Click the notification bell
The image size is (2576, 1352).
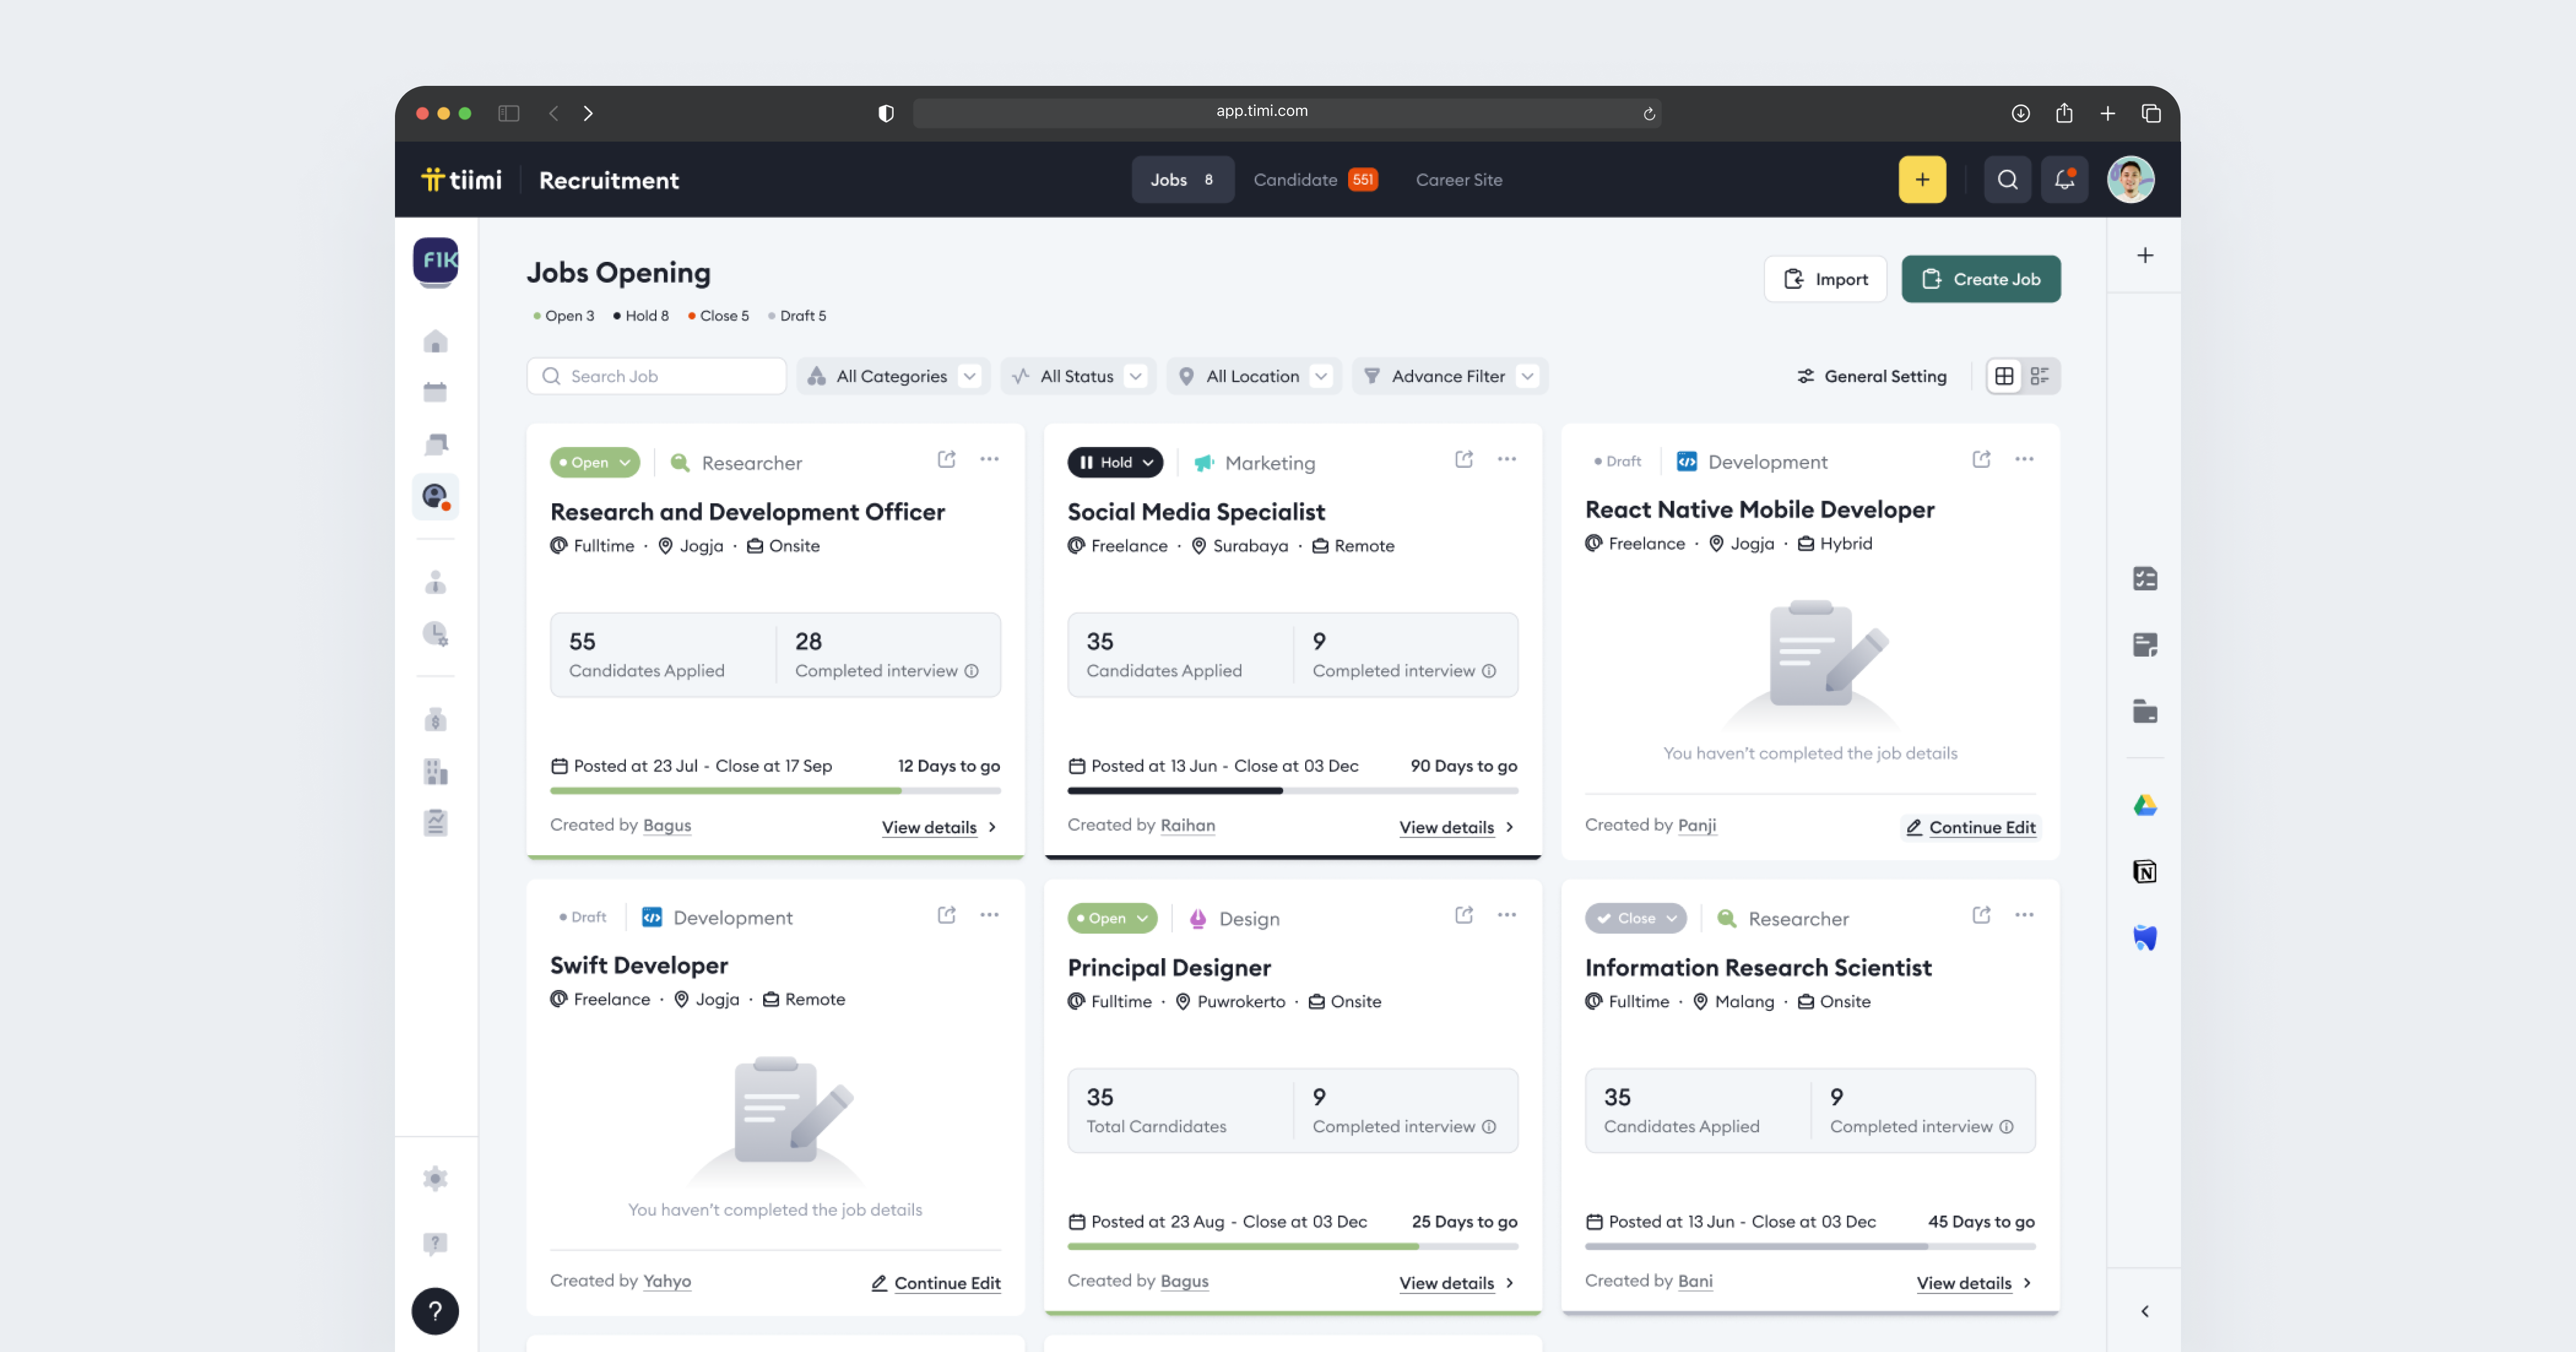point(2064,179)
